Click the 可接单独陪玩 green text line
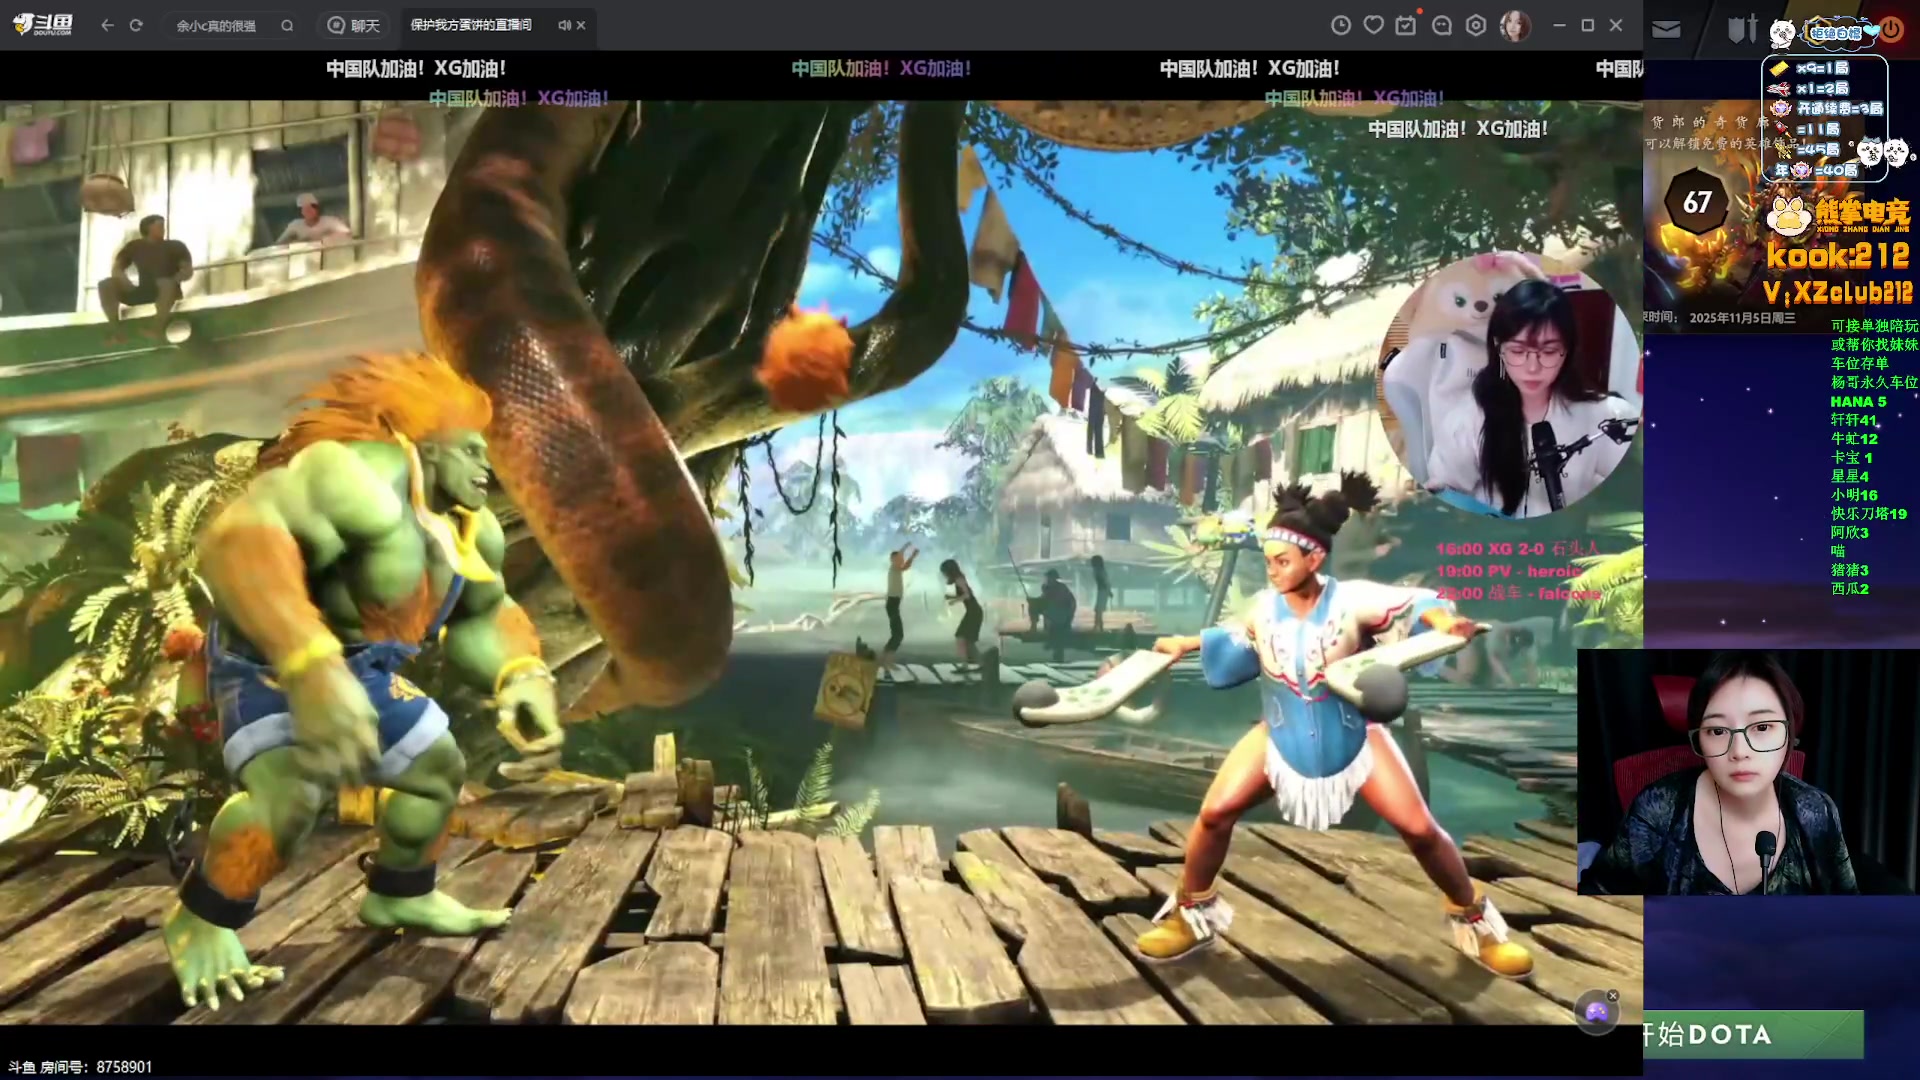This screenshot has height=1080, width=1920. (x=1874, y=326)
